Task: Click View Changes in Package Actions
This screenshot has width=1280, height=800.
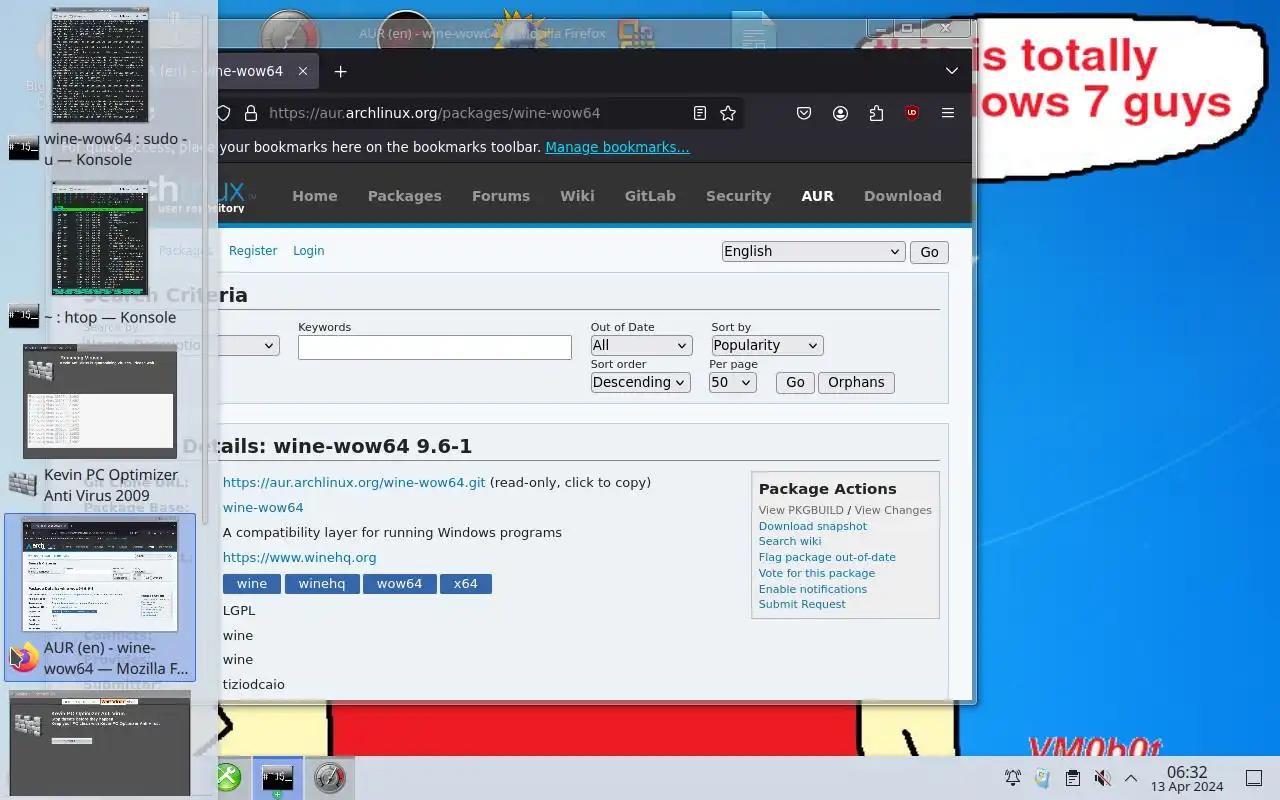Action: [893, 510]
